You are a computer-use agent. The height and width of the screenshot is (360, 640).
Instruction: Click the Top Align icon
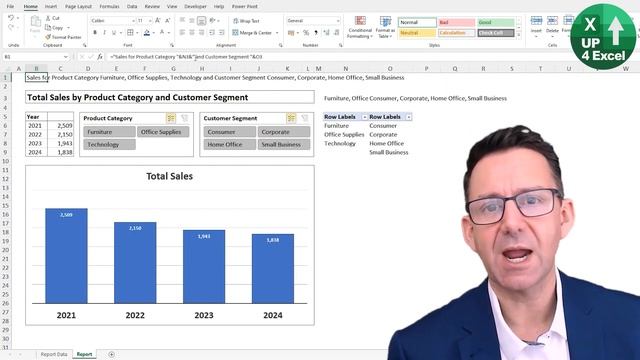[182, 20]
